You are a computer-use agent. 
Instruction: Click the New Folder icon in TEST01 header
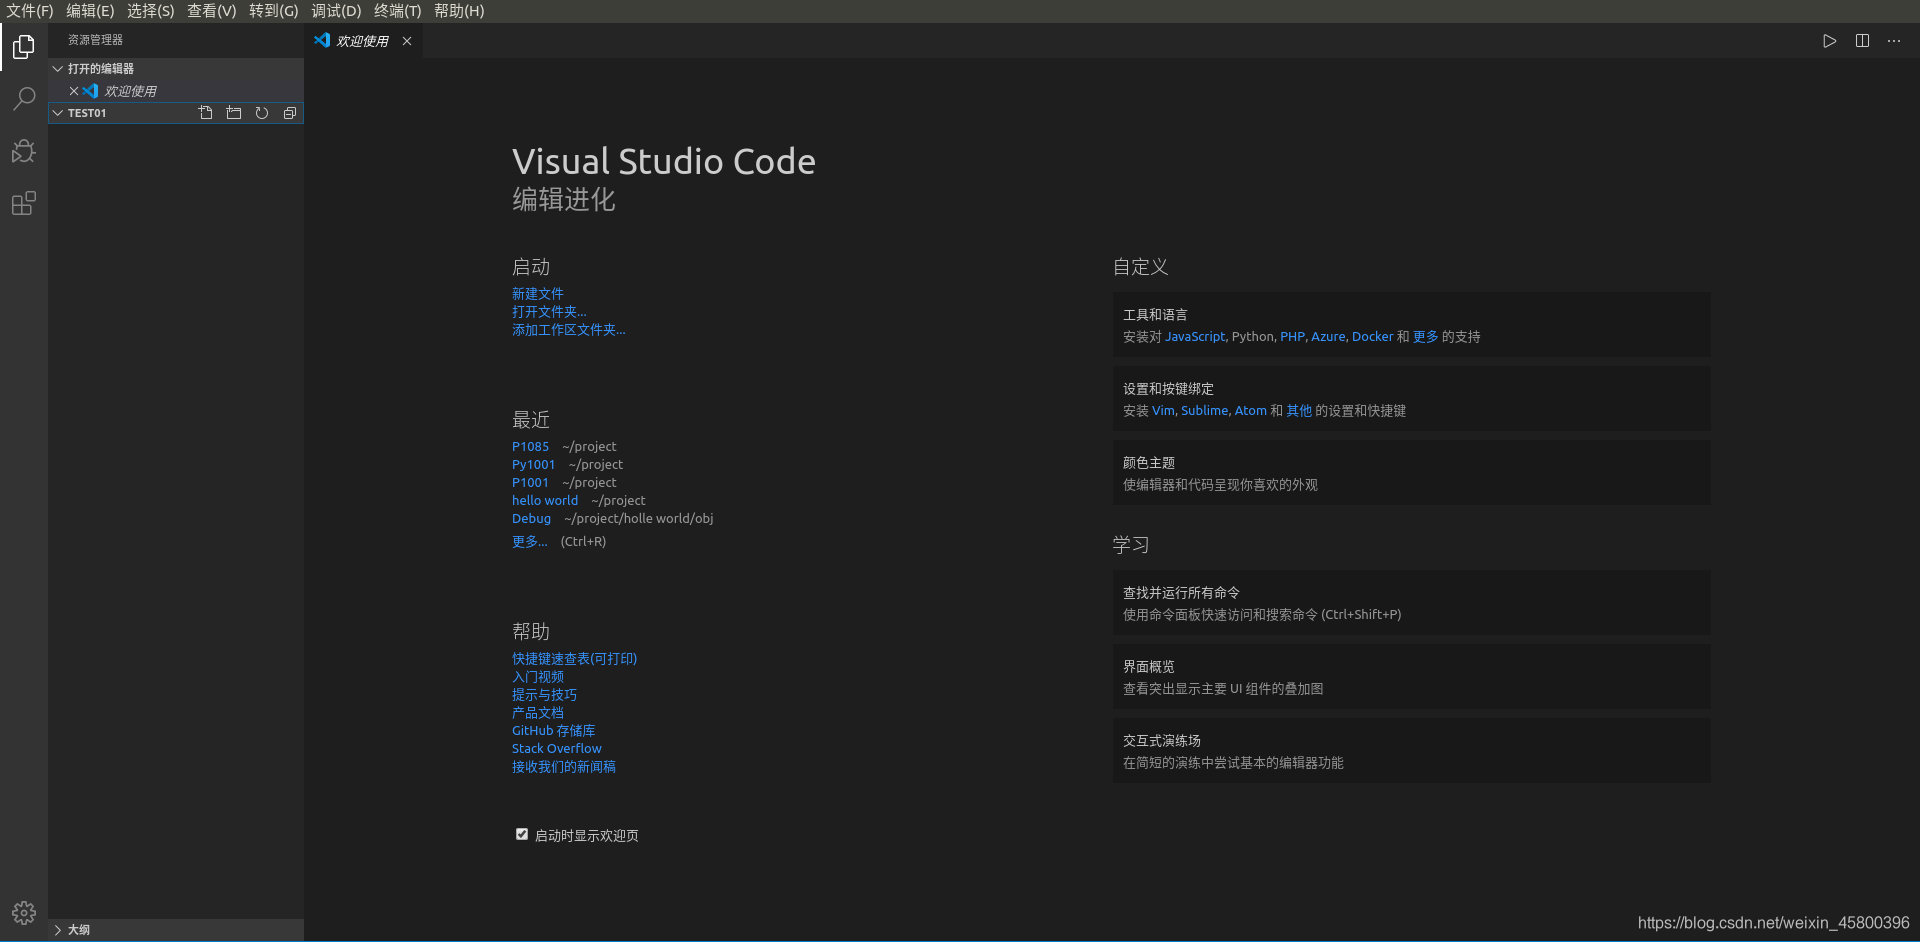(x=234, y=112)
